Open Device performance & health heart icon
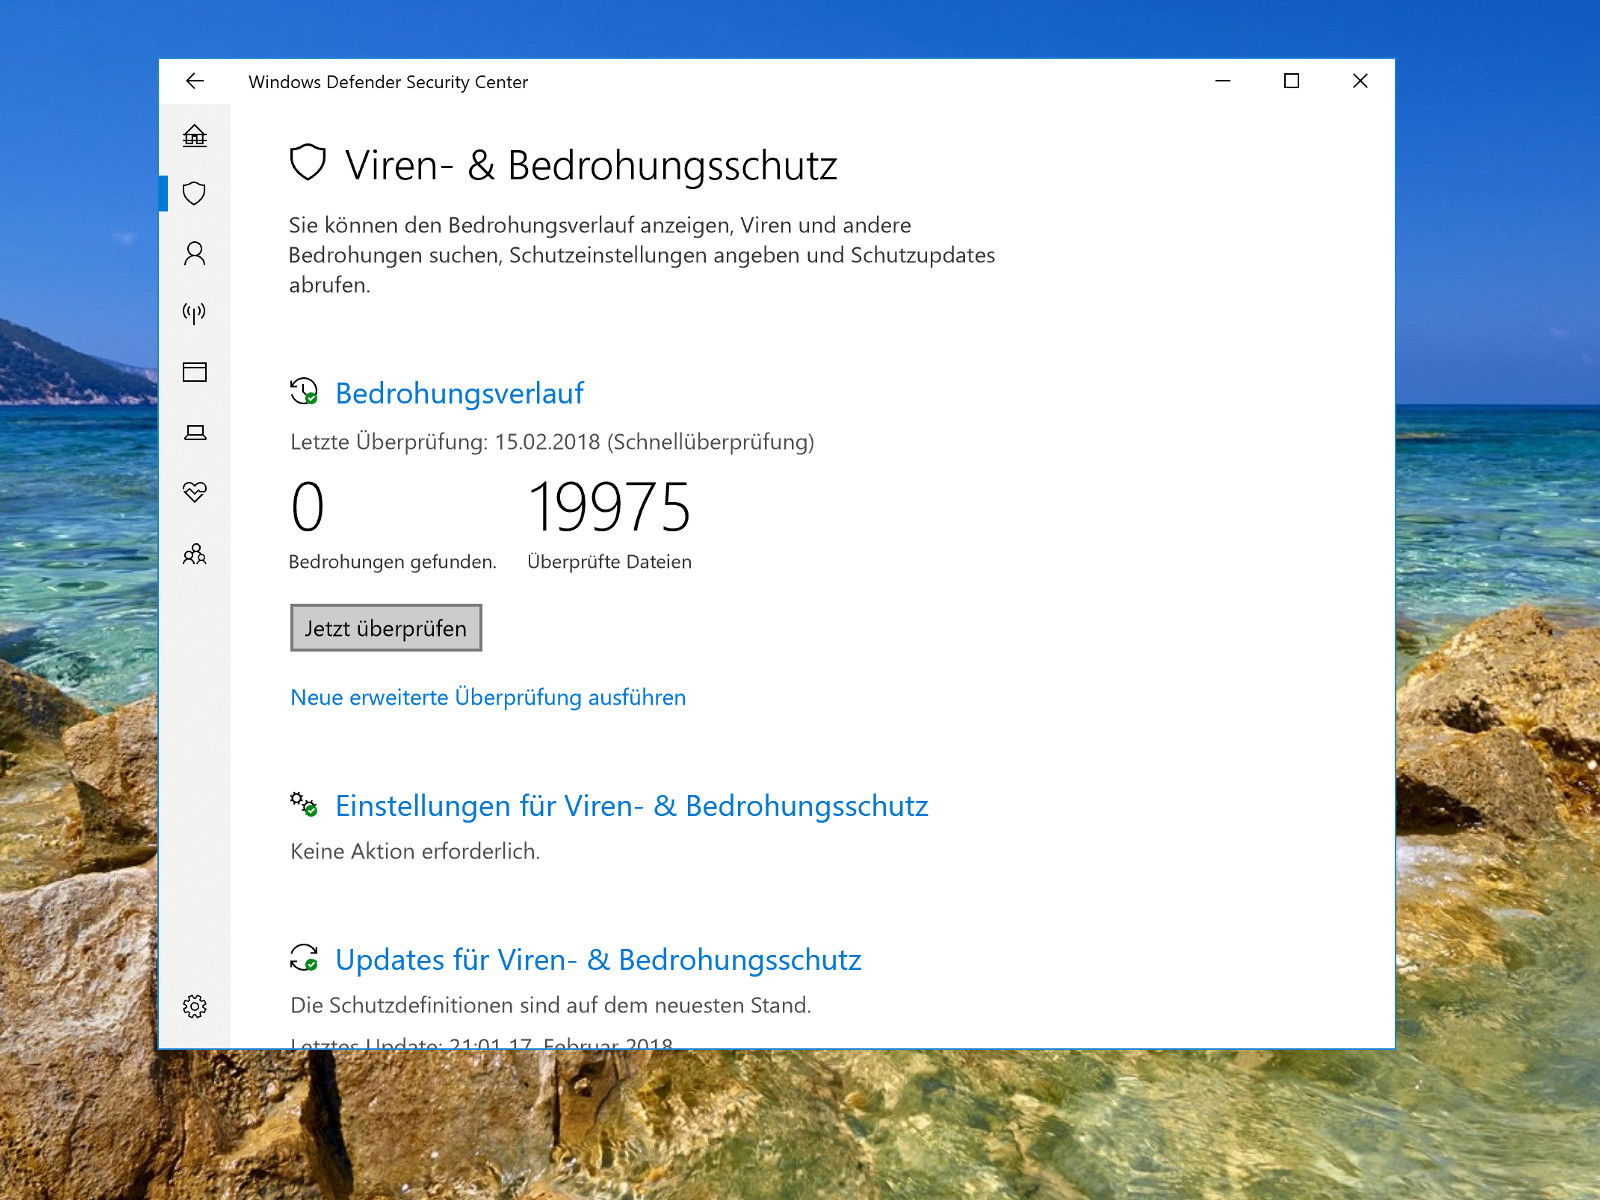Screen dimensions: 1600x1200 195,492
